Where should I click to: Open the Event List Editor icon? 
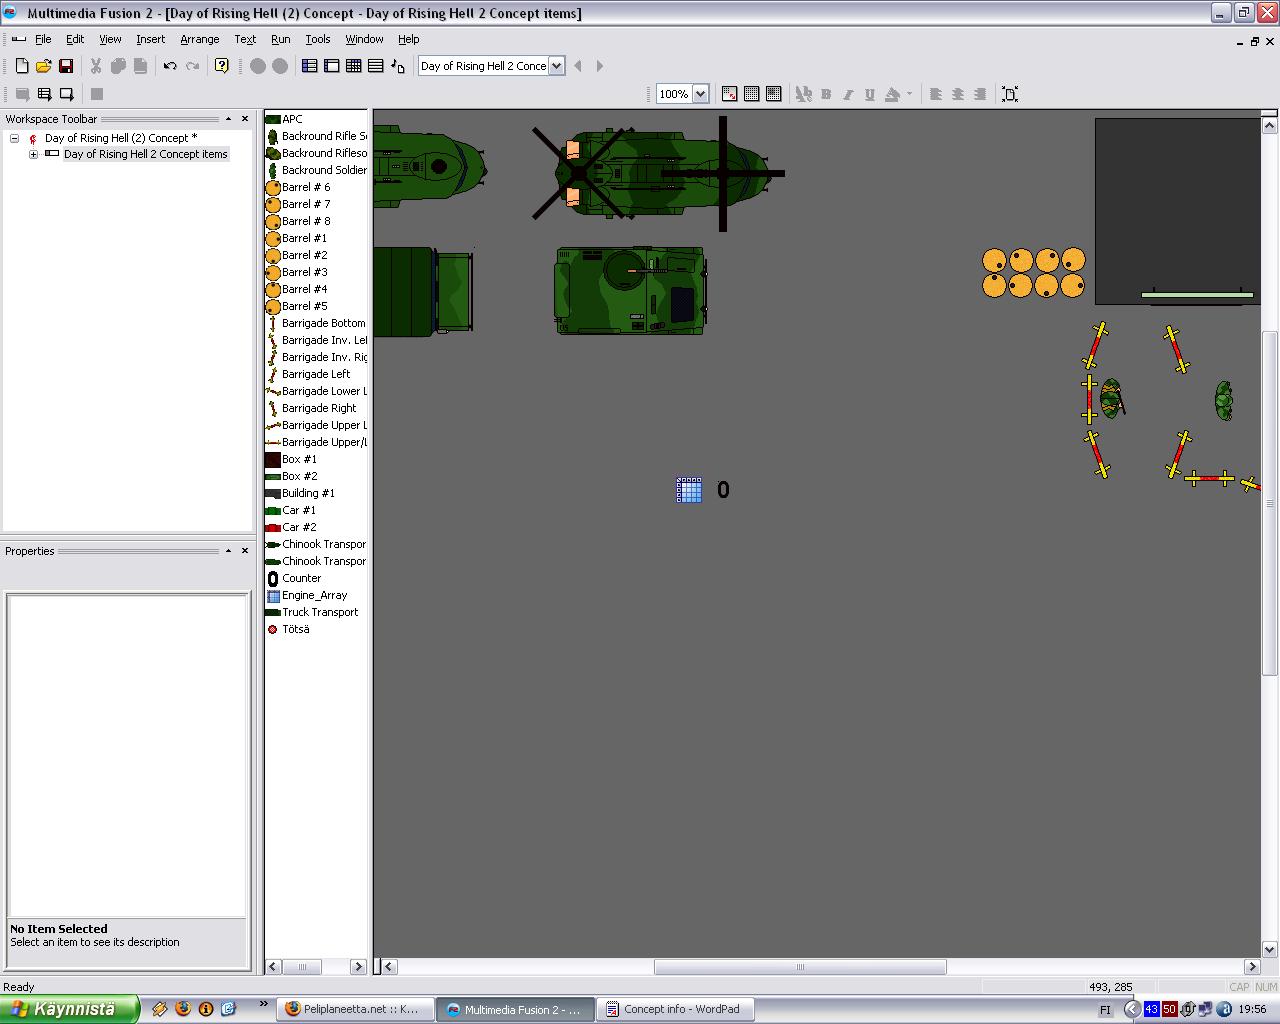376,66
